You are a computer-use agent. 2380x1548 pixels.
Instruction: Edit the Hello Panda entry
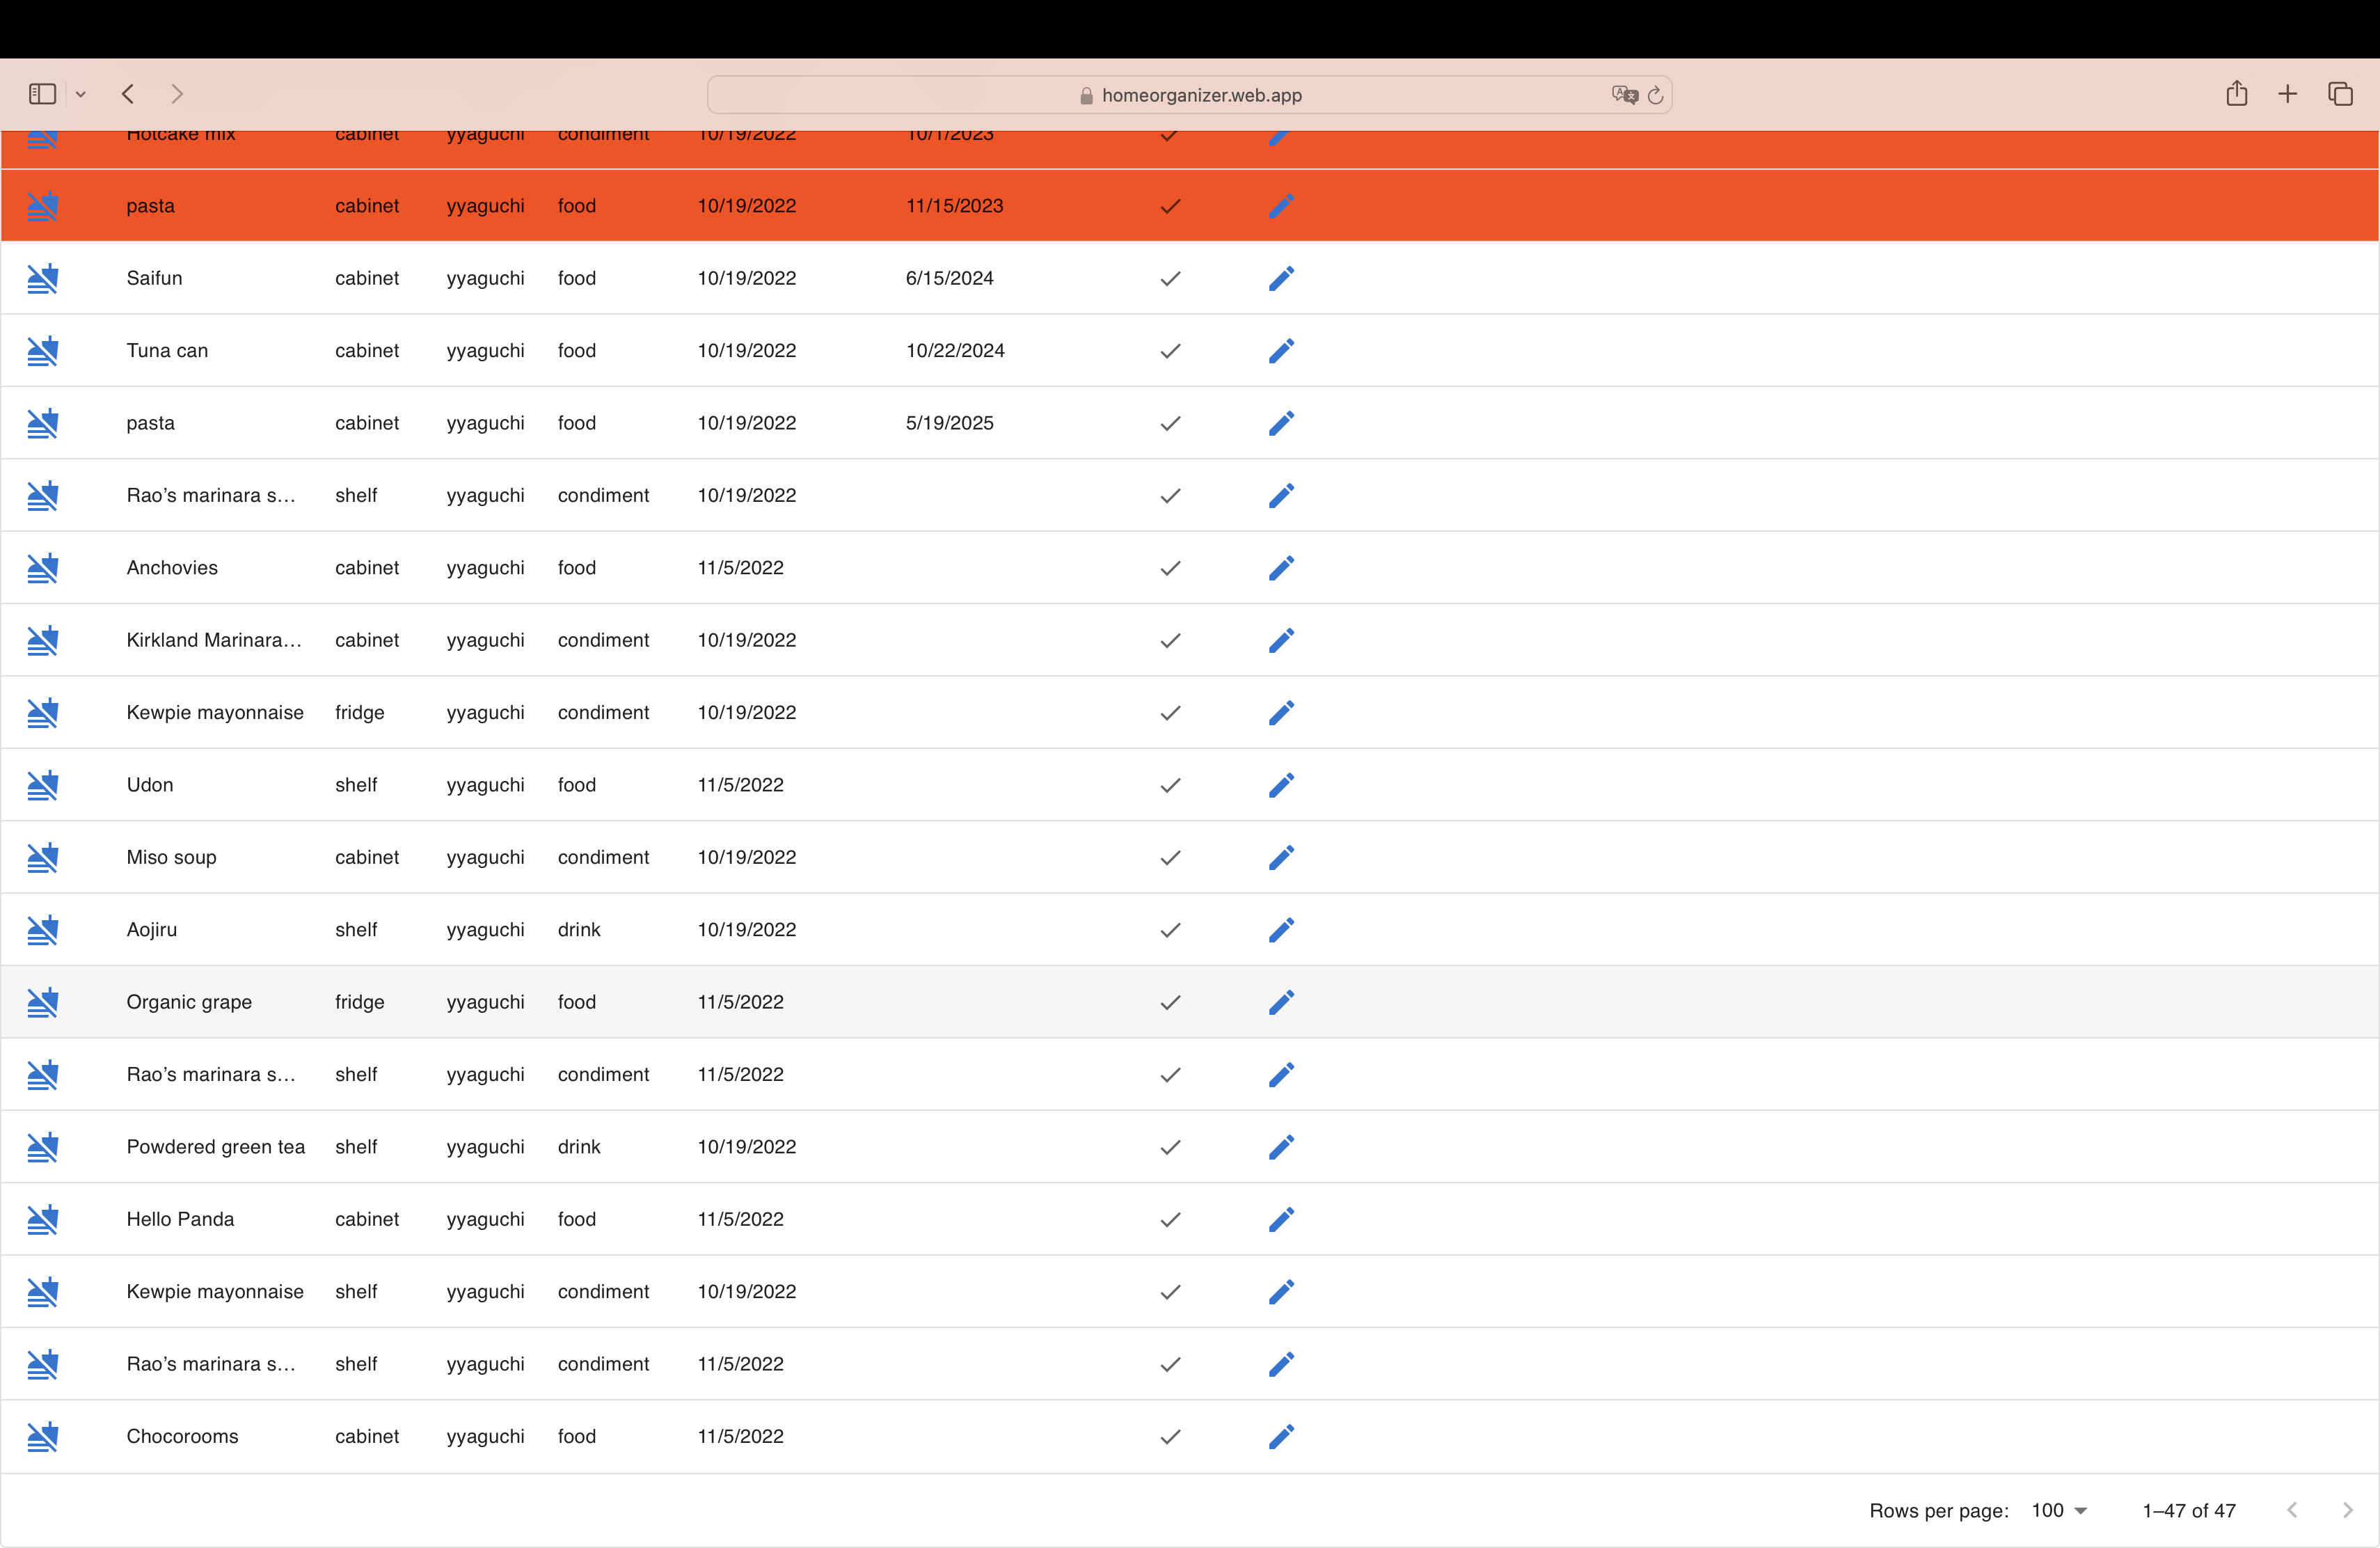pyautogui.click(x=1281, y=1219)
